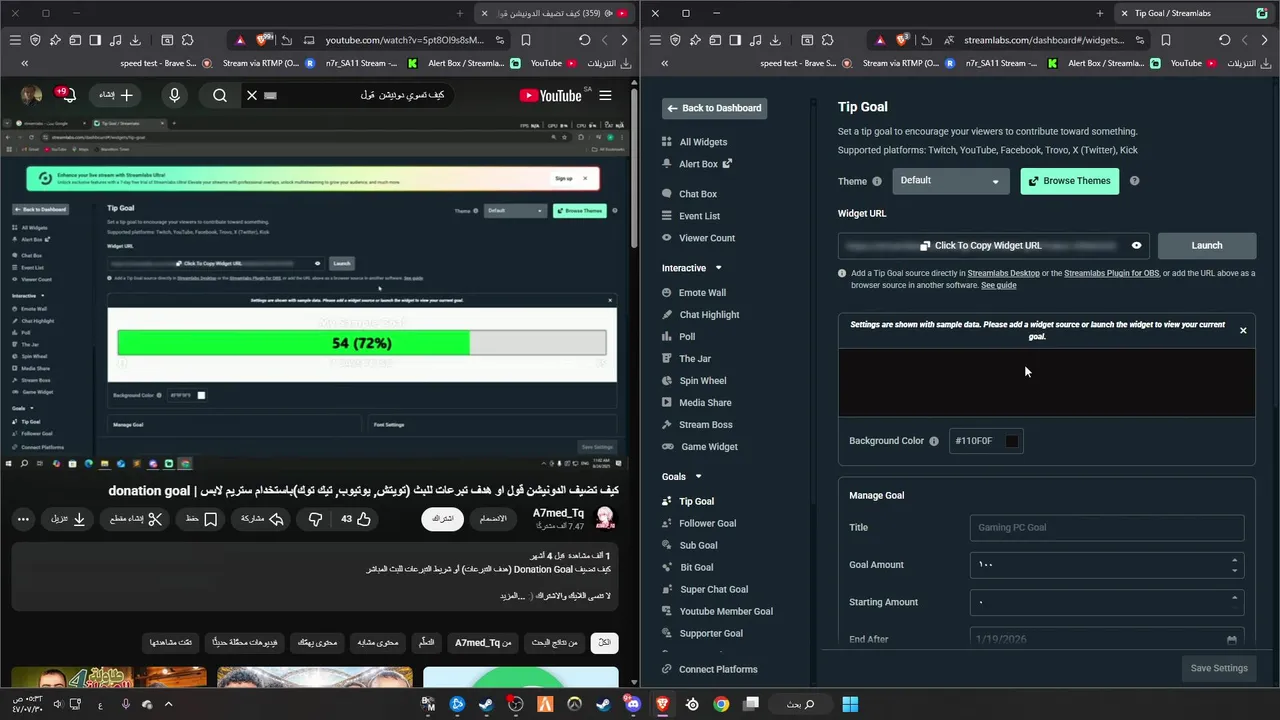
Task: Select Super Chat Goal
Action: [705, 589]
